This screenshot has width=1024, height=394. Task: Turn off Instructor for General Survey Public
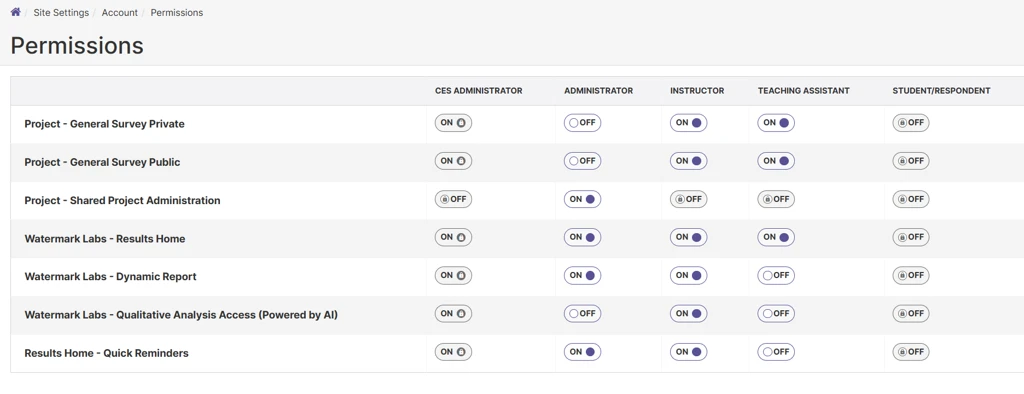click(x=688, y=161)
